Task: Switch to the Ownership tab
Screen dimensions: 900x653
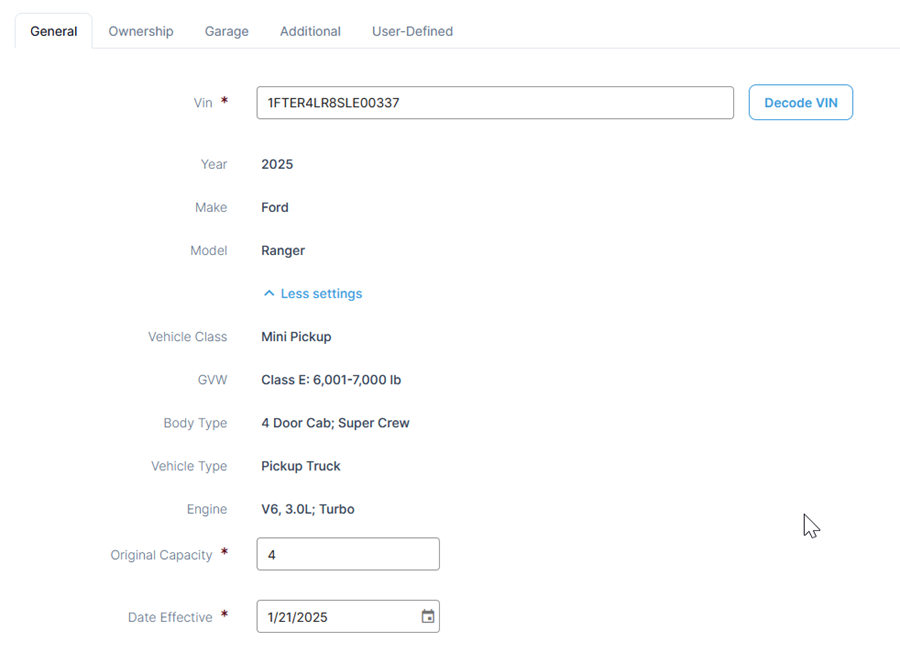Action: [141, 31]
